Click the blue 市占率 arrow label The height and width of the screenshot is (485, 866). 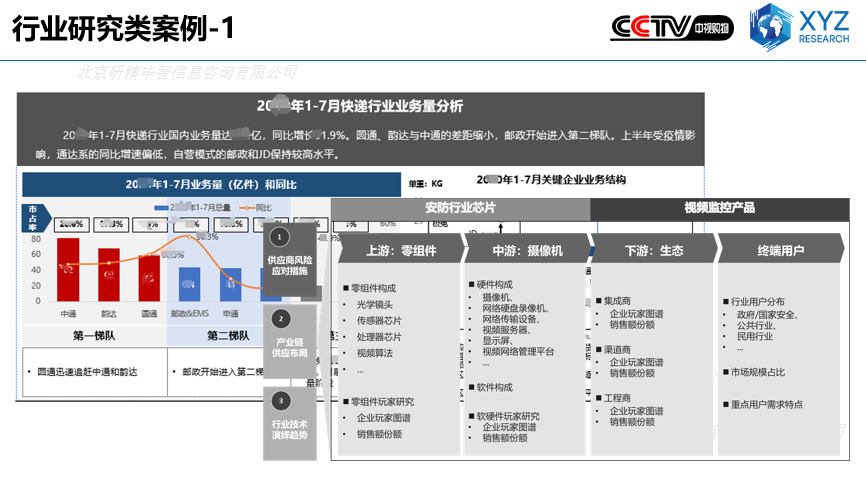33,216
